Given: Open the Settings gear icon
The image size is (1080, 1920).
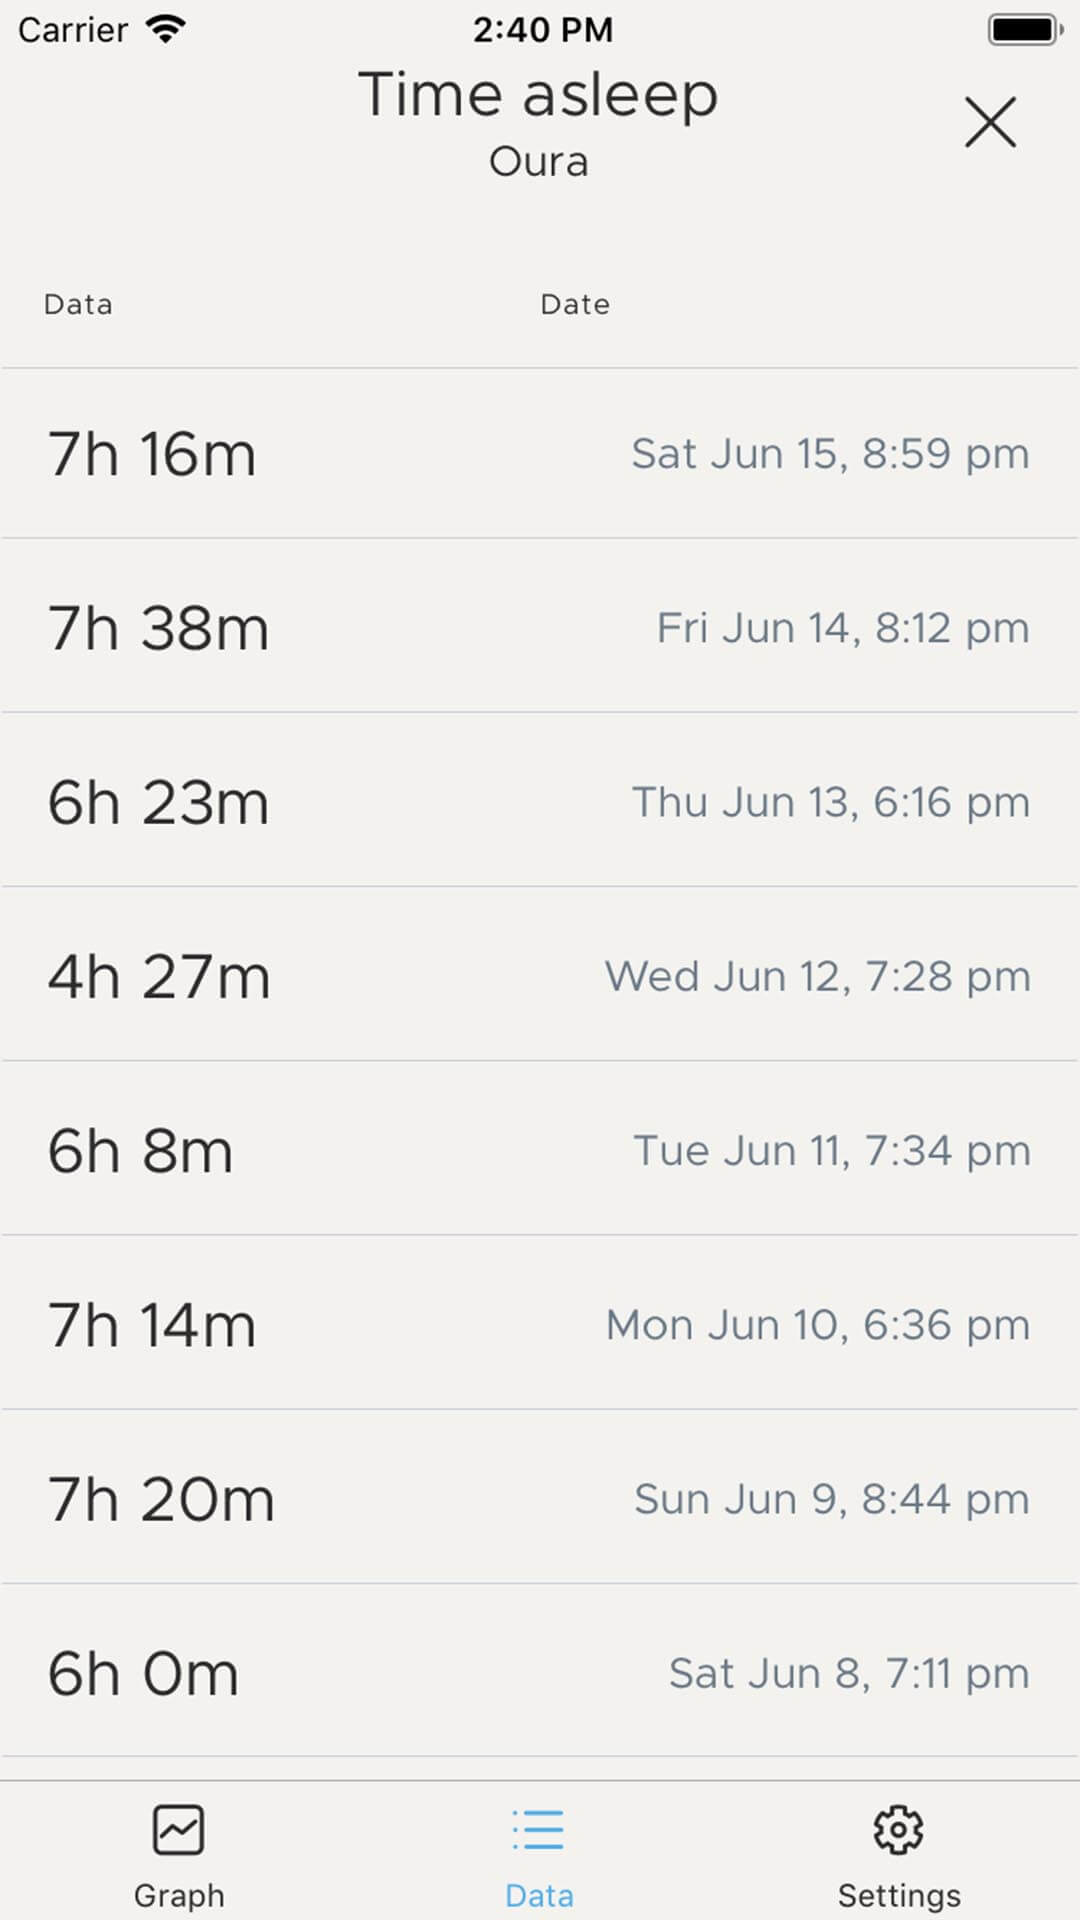Looking at the screenshot, I should (898, 1830).
